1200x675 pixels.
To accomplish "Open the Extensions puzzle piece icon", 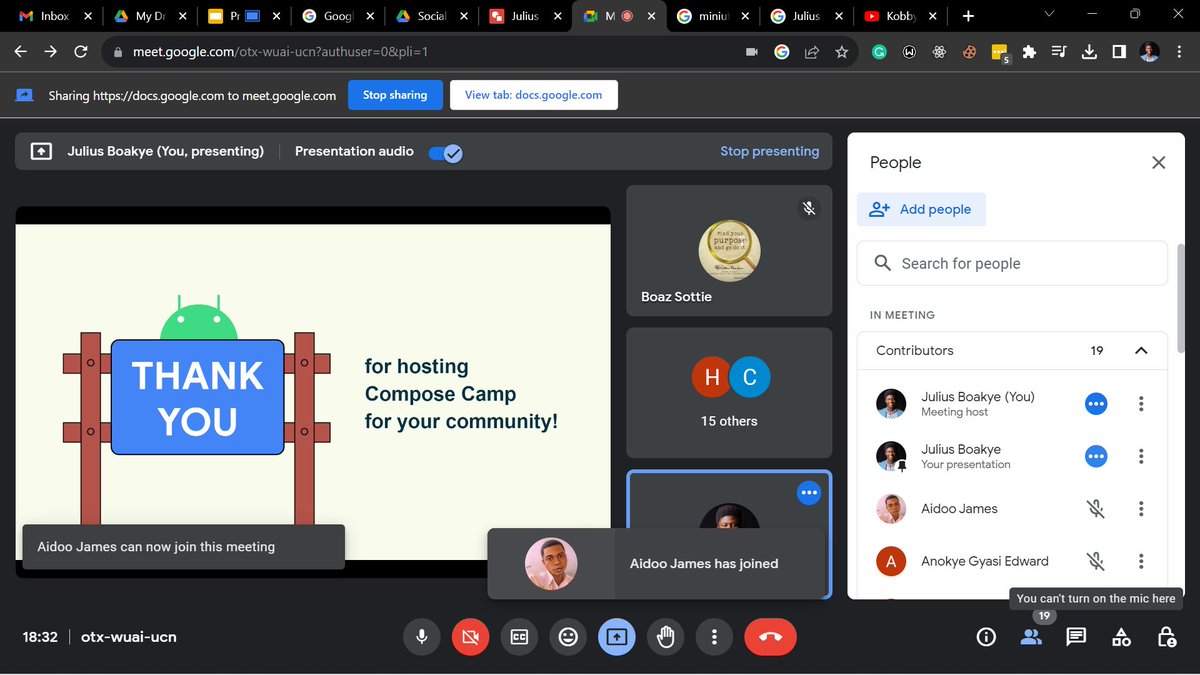I will point(1029,52).
